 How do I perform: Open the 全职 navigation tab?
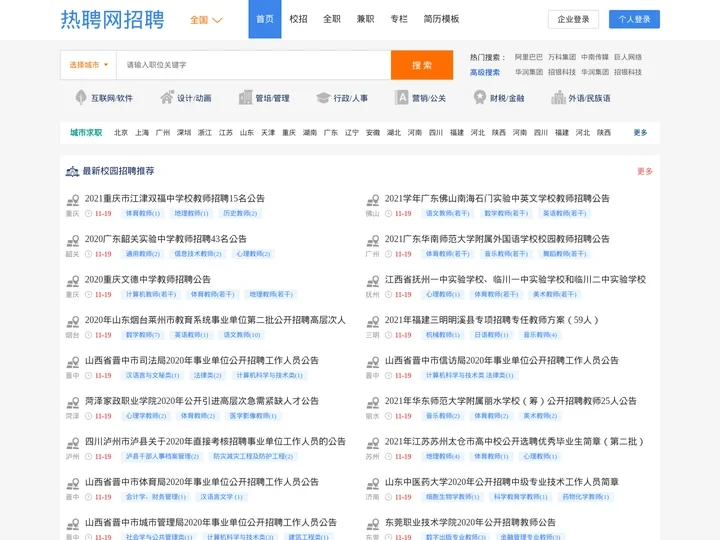[x=332, y=19]
